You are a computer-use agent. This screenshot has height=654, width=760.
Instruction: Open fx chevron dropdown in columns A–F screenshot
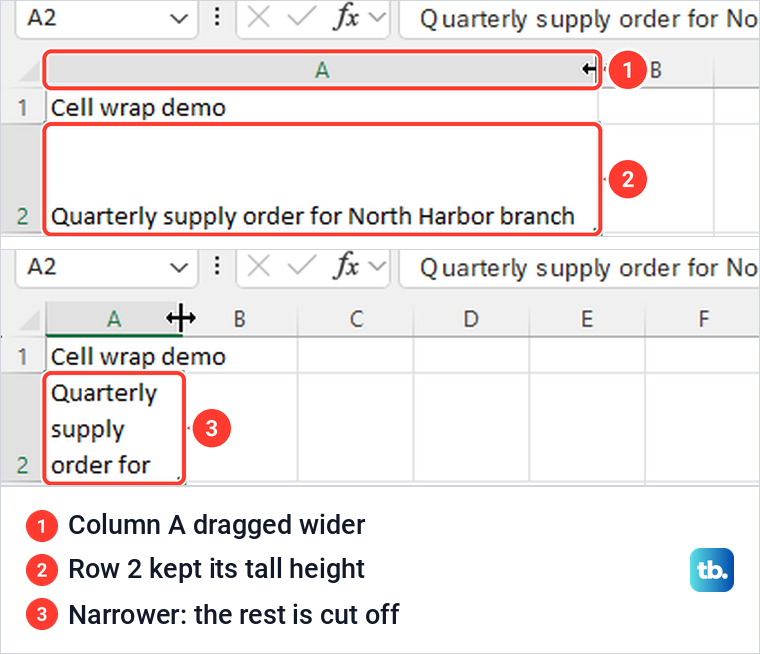(377, 267)
